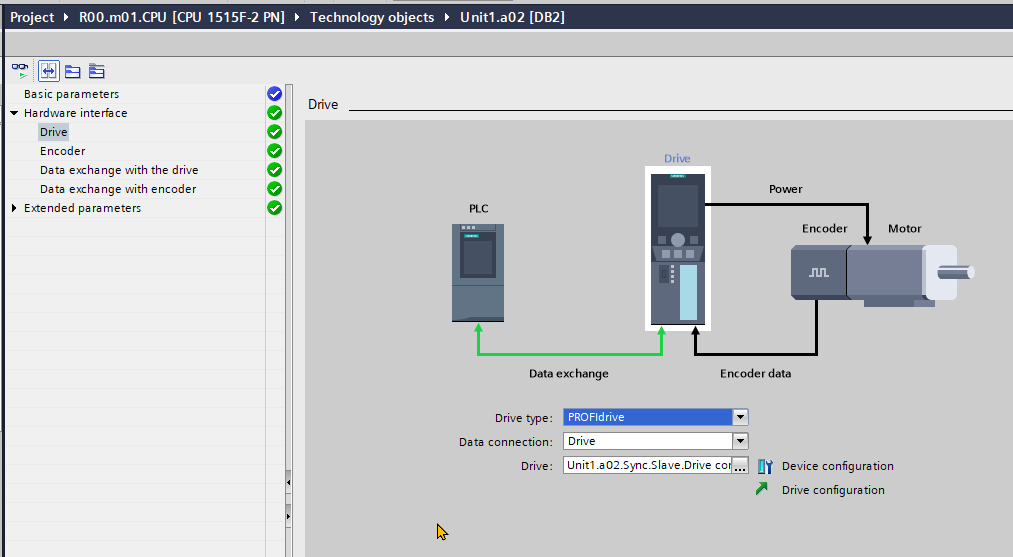Collapse the Hardware interface tree node
The height and width of the screenshot is (557, 1013).
[x=14, y=113]
